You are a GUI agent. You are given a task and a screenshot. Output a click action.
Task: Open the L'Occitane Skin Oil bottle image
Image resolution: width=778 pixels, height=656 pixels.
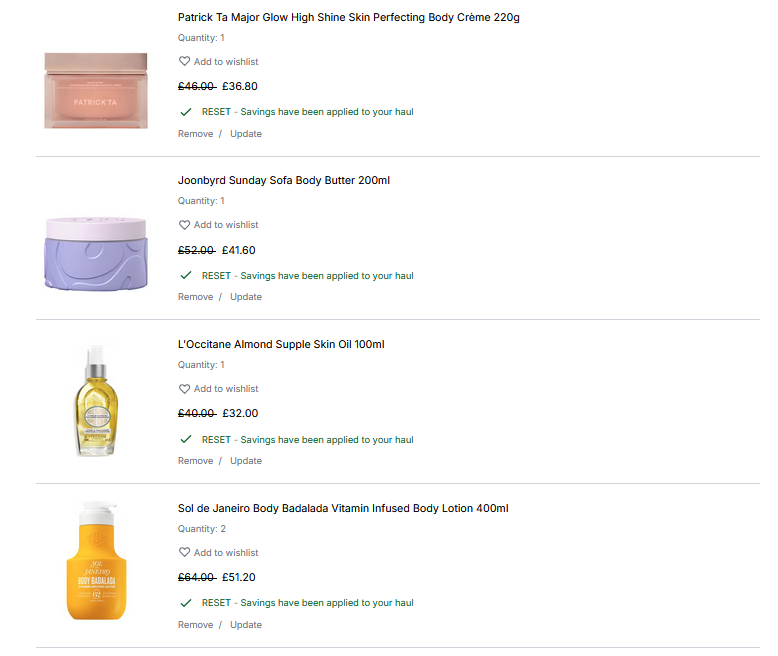96,400
